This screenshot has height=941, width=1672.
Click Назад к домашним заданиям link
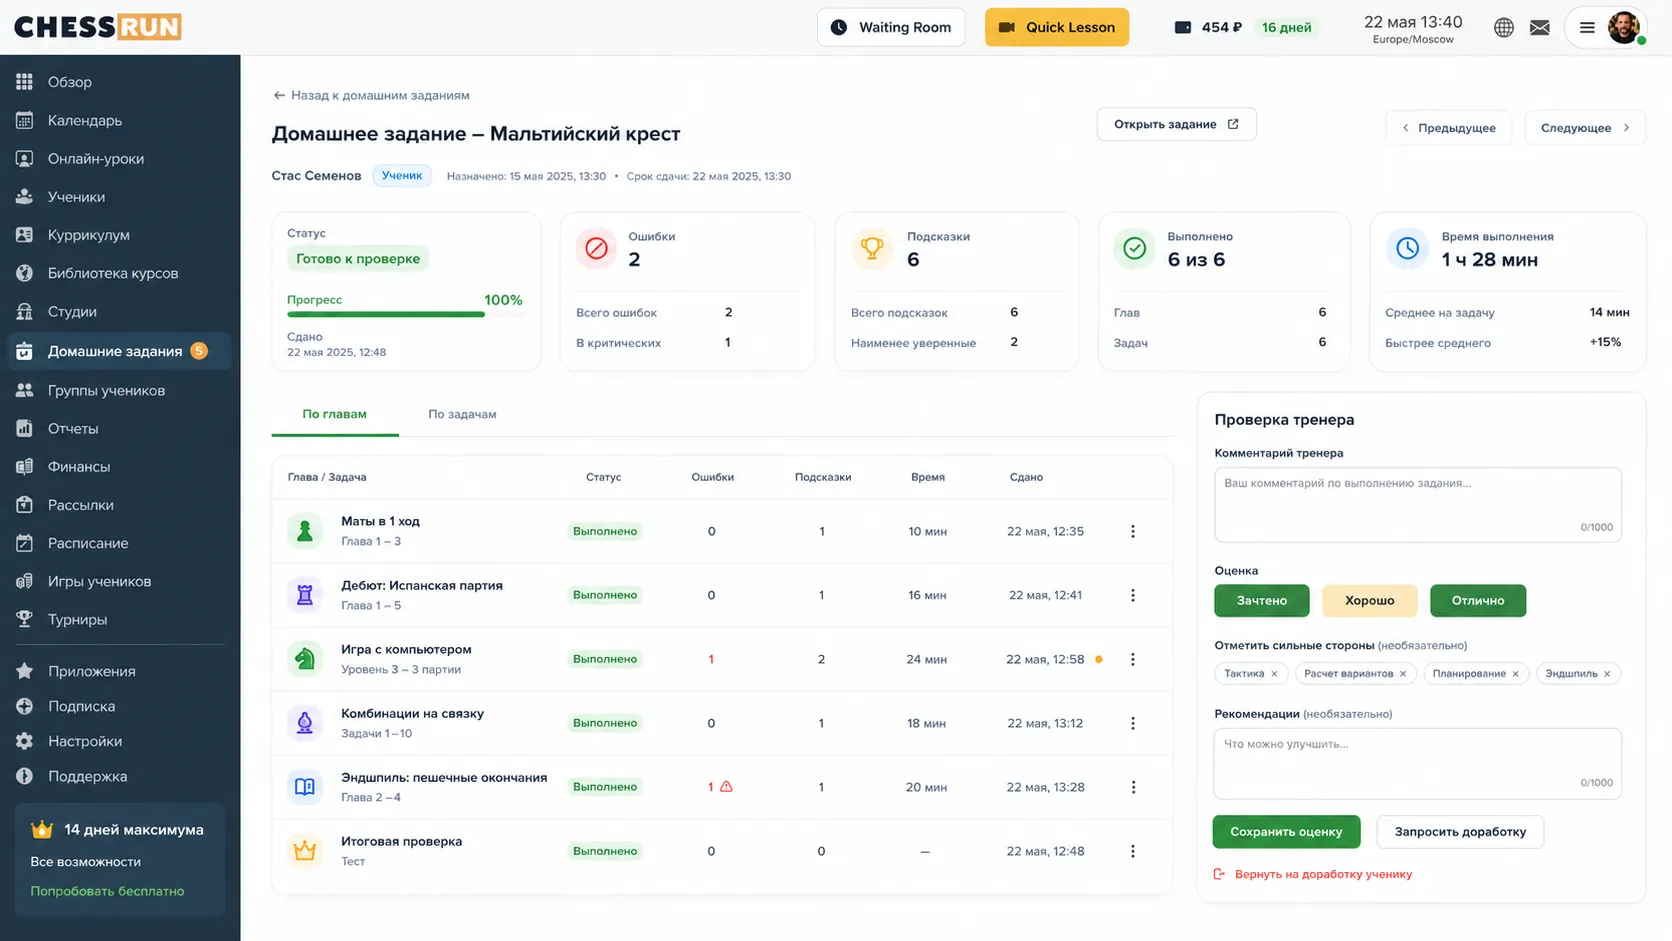371,95
